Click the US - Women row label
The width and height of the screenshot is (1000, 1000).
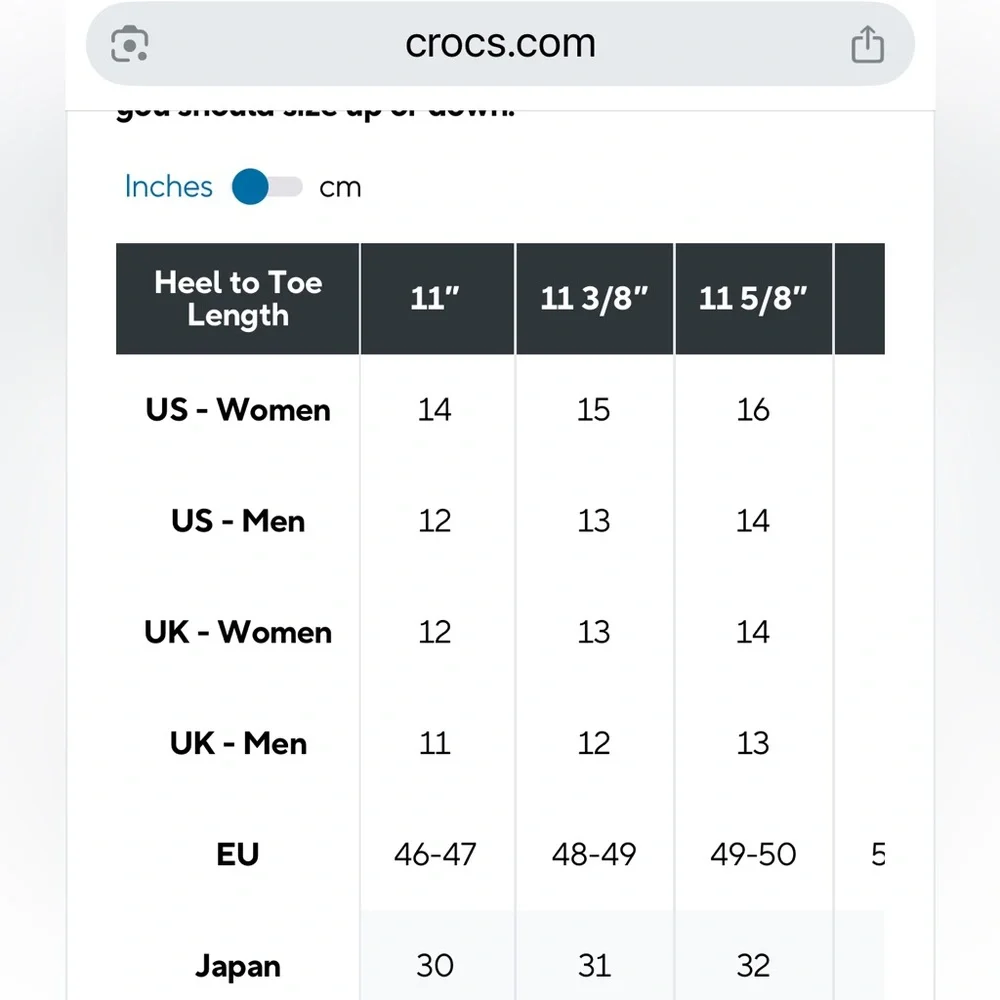238,410
